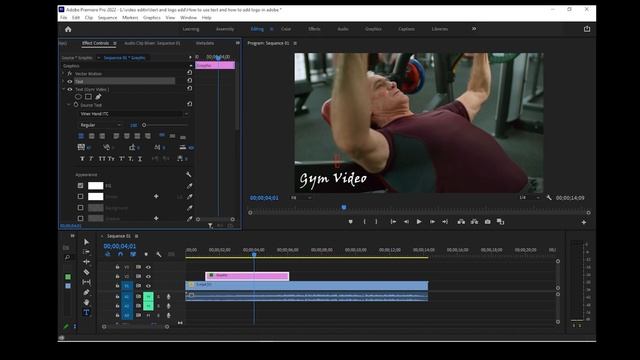Select the Type tool
Image resolution: width=640 pixels, height=360 pixels.
pos(86,312)
